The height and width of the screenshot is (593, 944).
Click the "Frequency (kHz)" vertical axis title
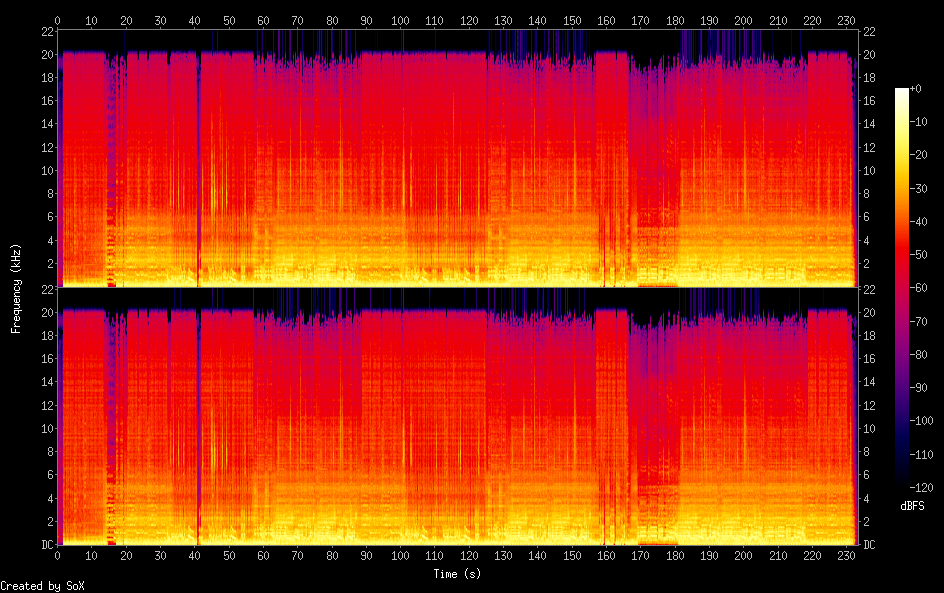[16, 288]
